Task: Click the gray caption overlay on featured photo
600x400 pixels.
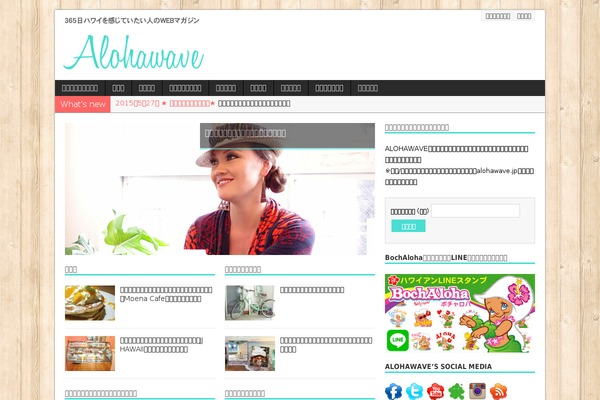Action: 287,136
